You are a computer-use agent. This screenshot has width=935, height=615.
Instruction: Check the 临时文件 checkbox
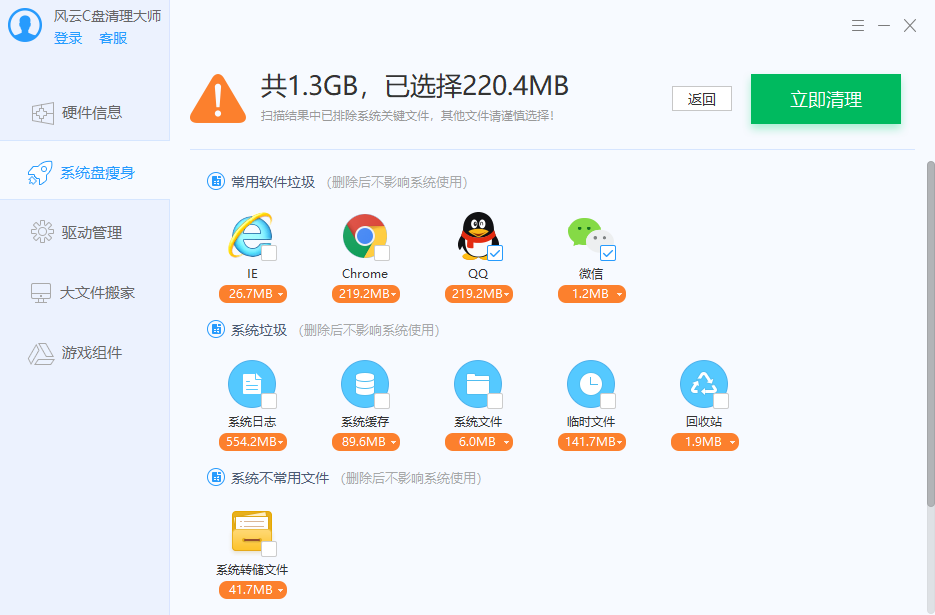pos(608,401)
